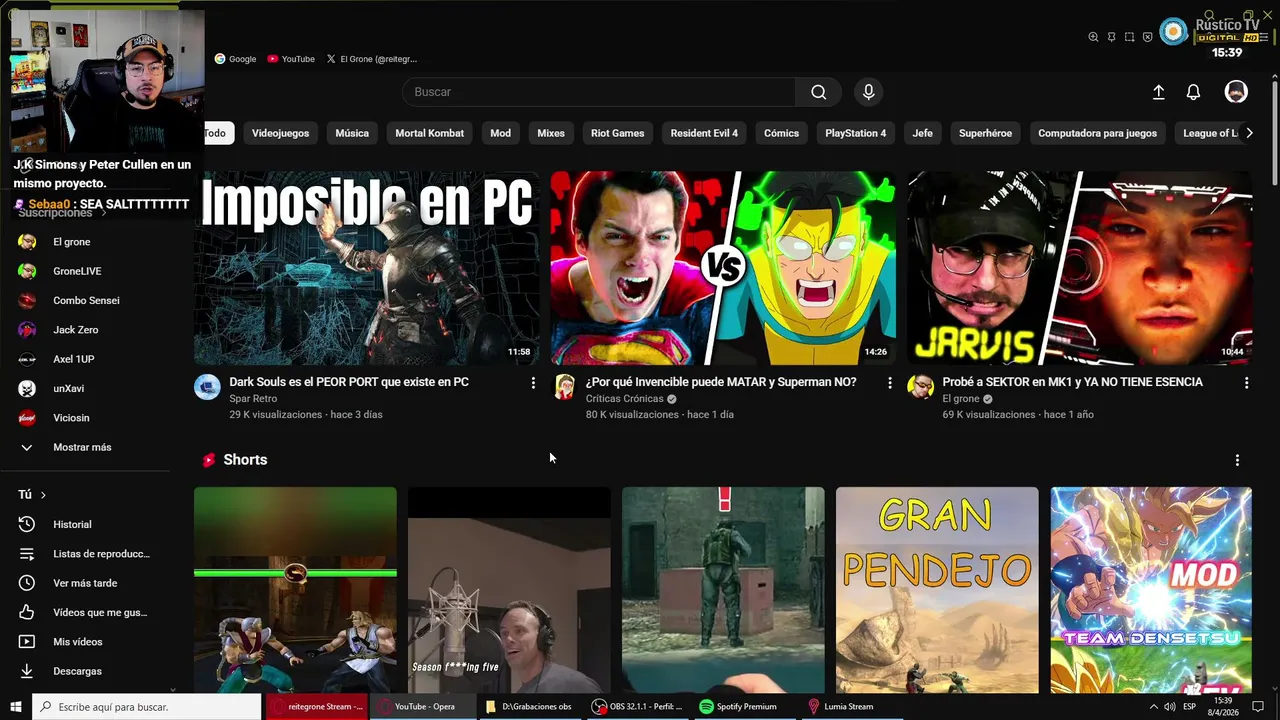Click browser pin icon in address bar
This screenshot has height=720, width=1280.
pos(1111,37)
